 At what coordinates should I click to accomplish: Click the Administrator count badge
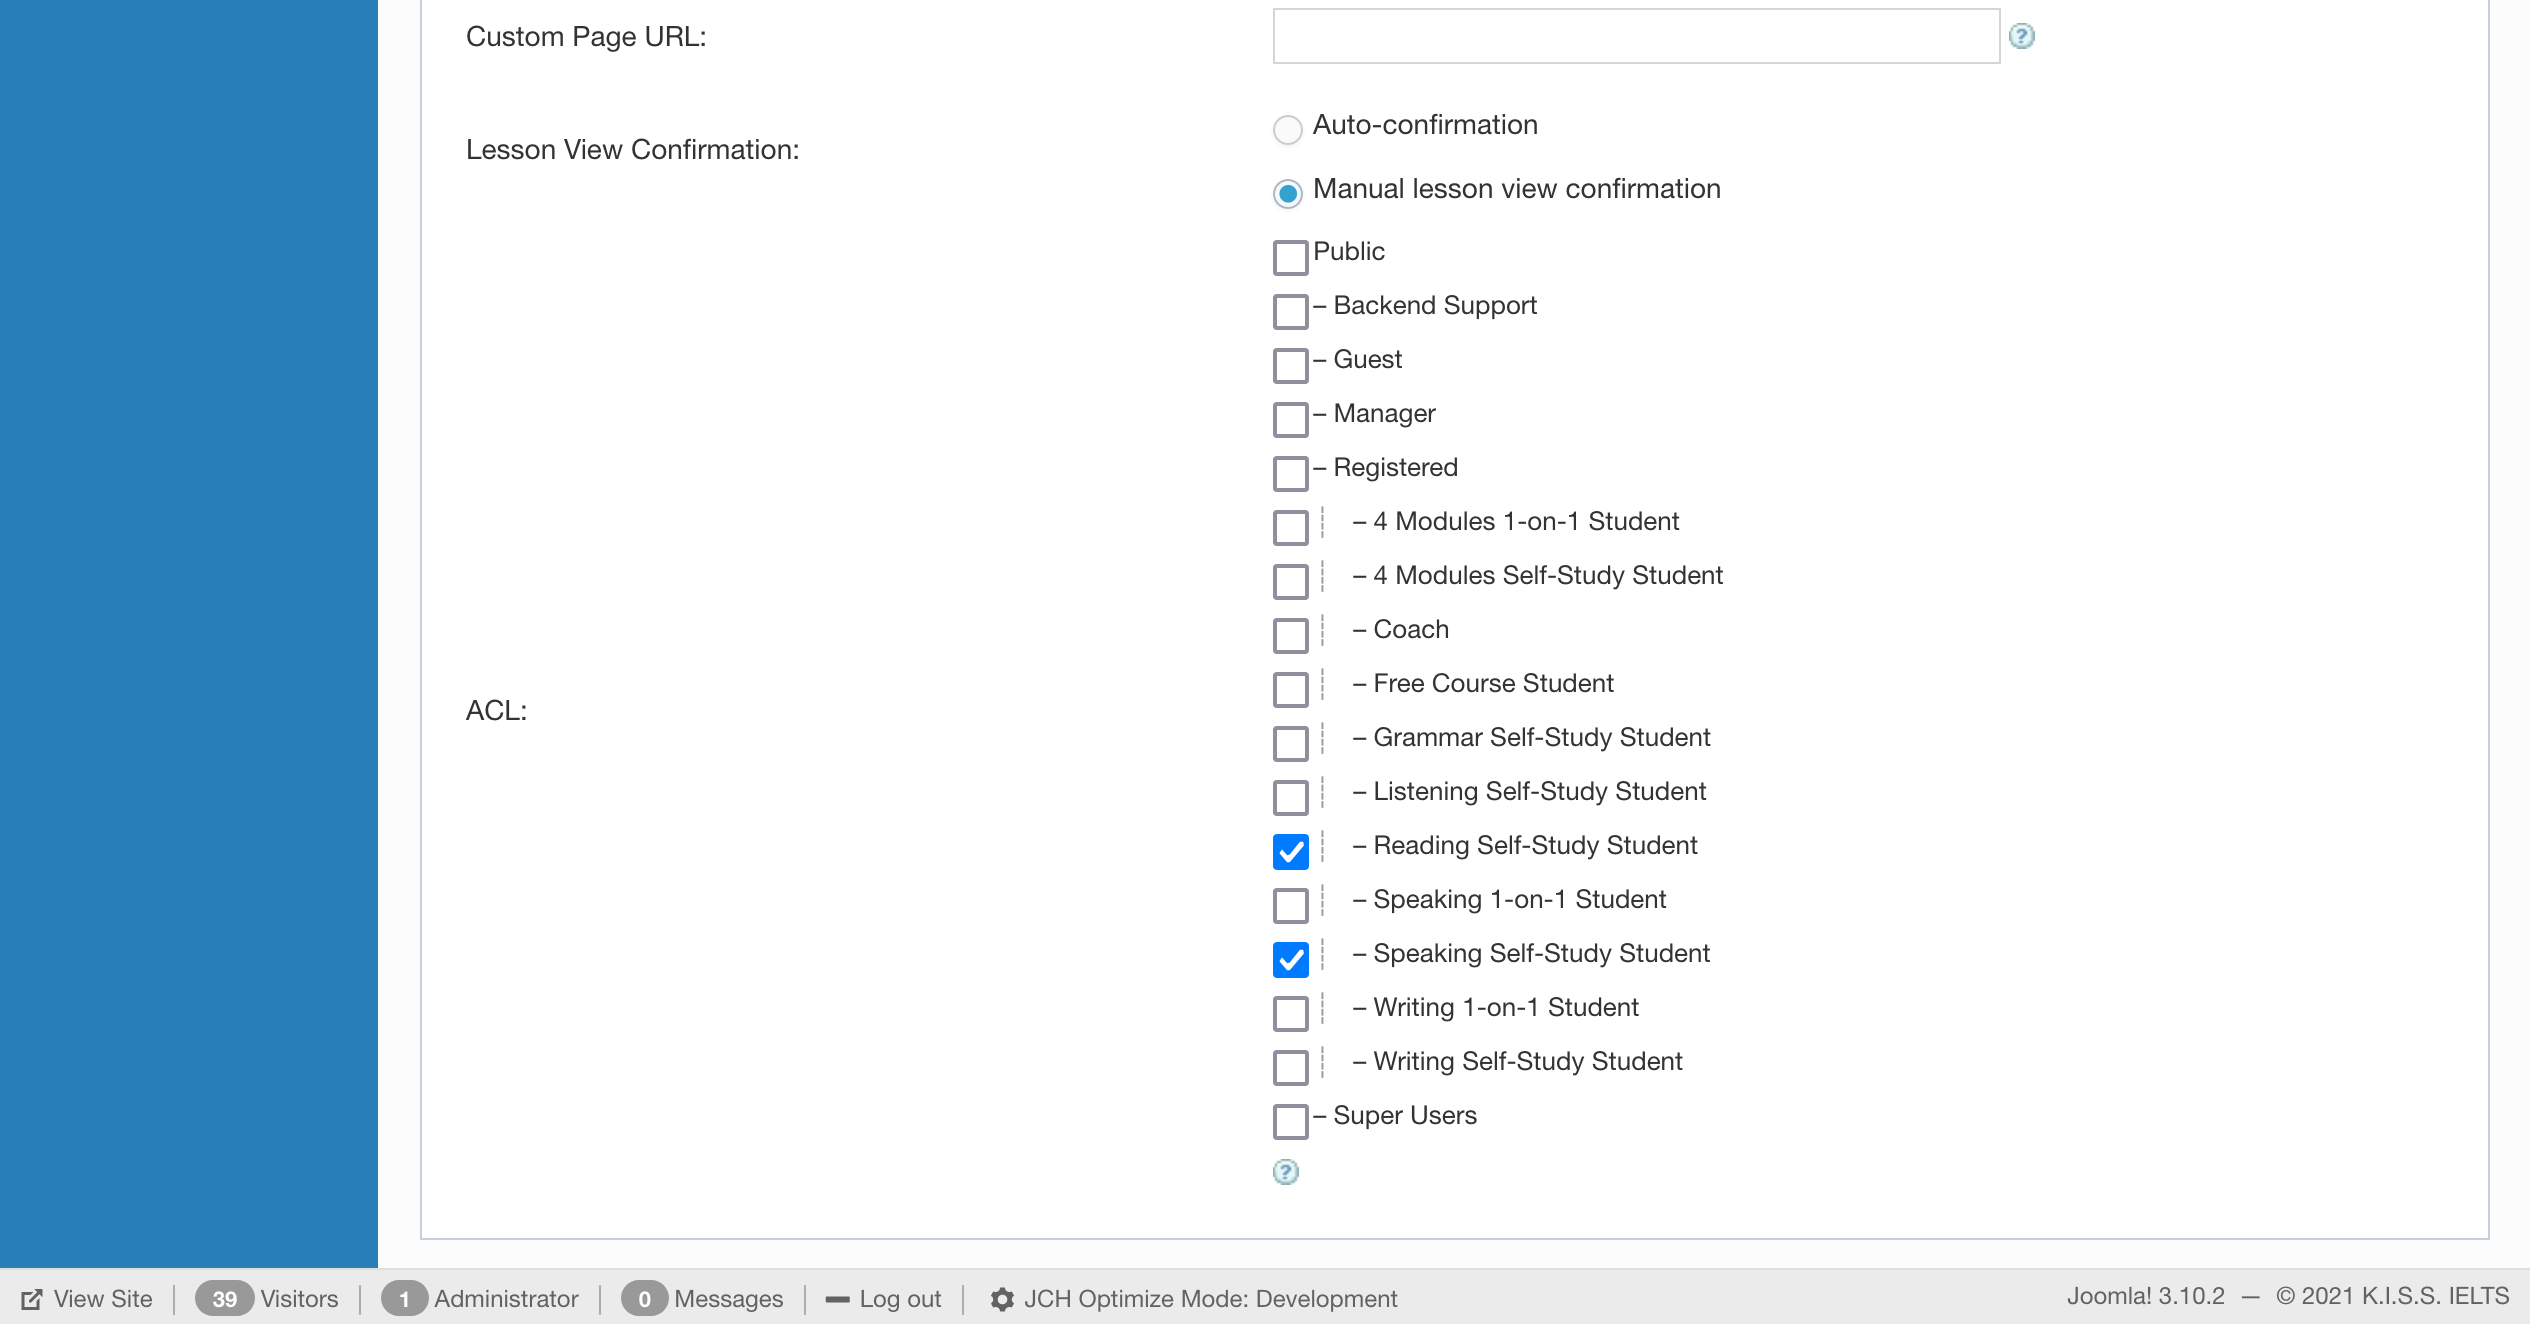click(x=404, y=1299)
